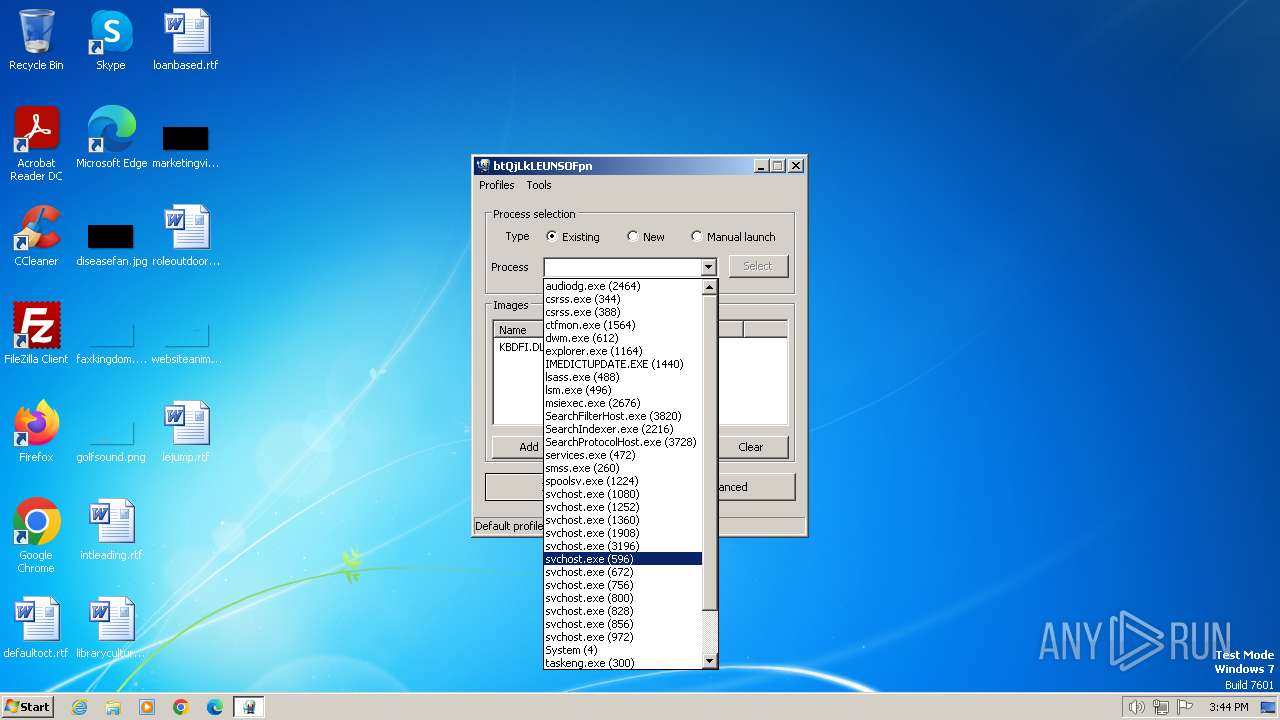The image size is (1280, 720).
Task: Open the Recycle Bin desktop icon
Action: [36, 40]
